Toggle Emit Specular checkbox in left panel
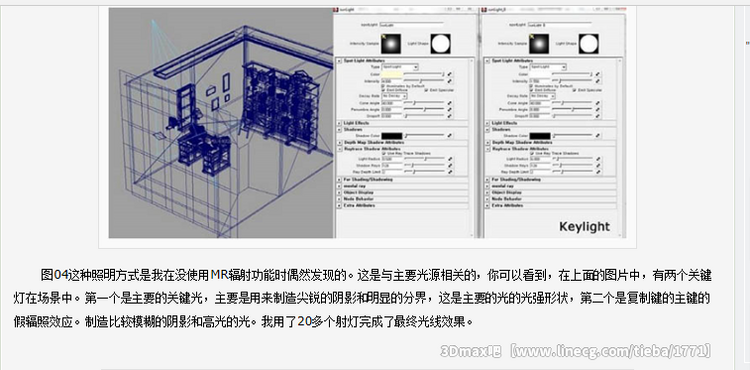The height and width of the screenshot is (370, 750). (x=426, y=90)
